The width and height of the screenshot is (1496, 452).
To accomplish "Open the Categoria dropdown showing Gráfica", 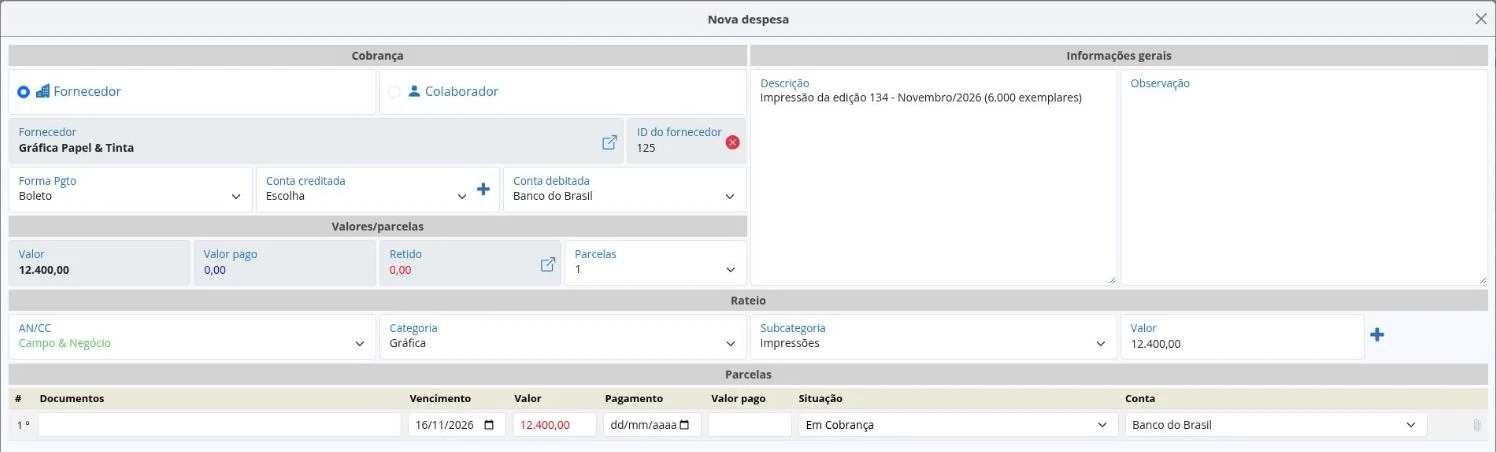I will coord(562,336).
